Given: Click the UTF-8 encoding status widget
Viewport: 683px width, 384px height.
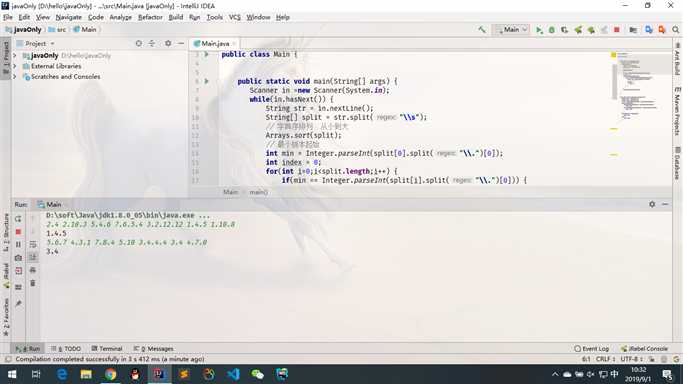Looking at the screenshot, I should [x=631, y=359].
